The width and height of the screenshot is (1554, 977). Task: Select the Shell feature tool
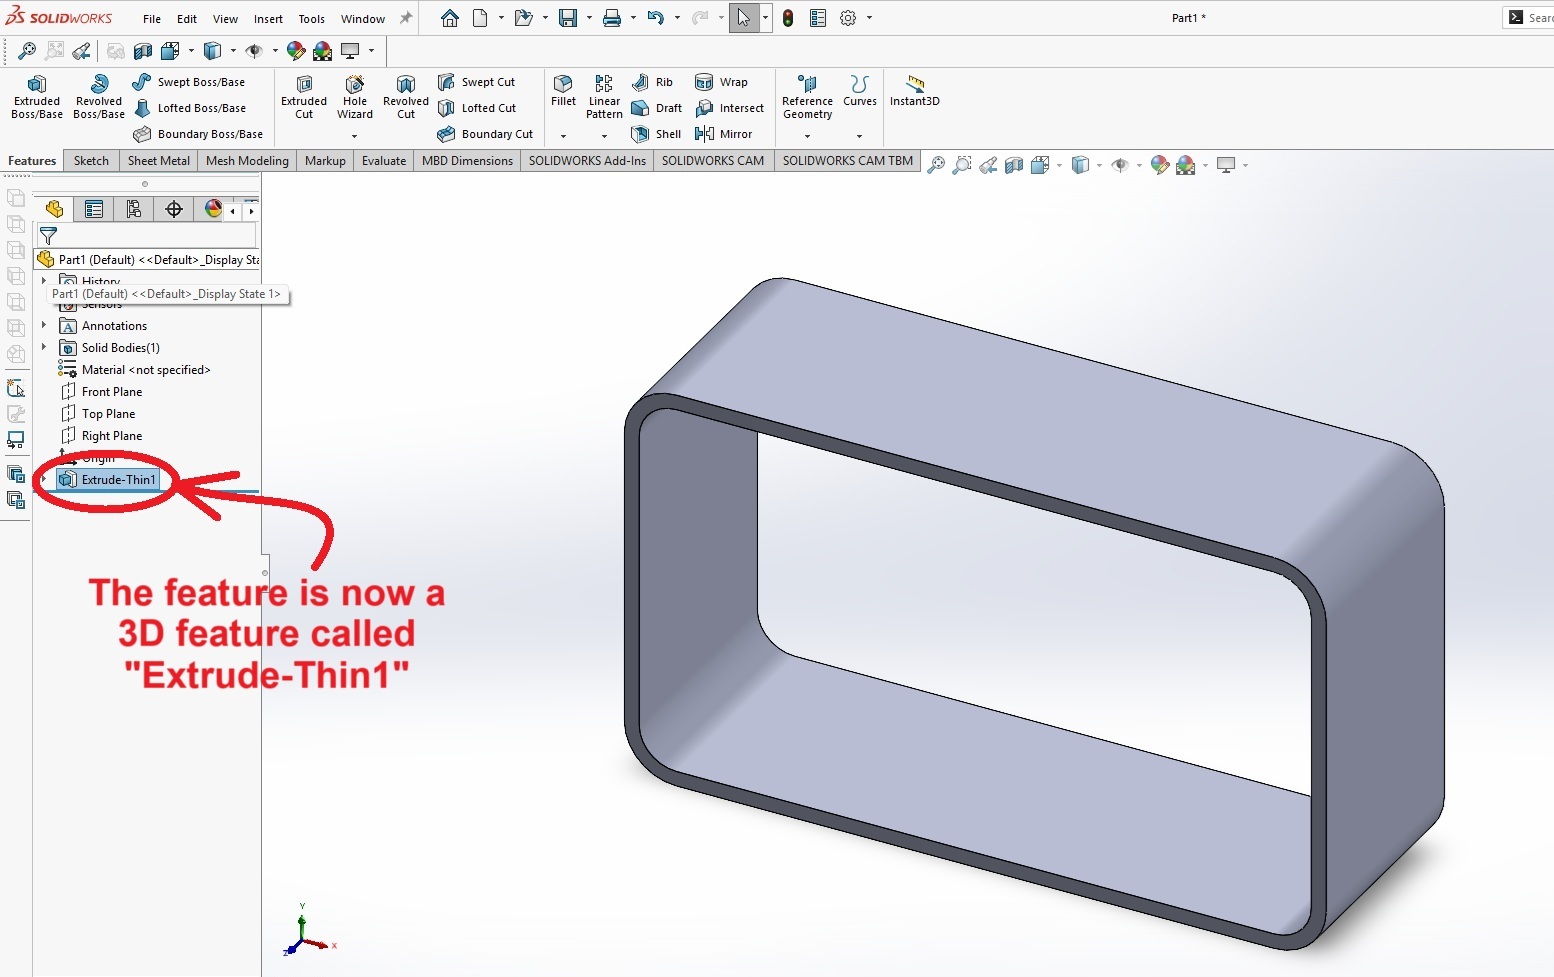point(656,134)
